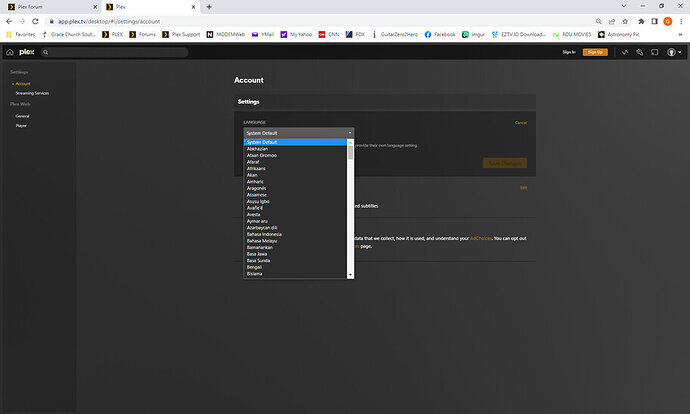Image resolution: width=690 pixels, height=414 pixels.
Task: Click the address bar URL
Action: point(109,21)
